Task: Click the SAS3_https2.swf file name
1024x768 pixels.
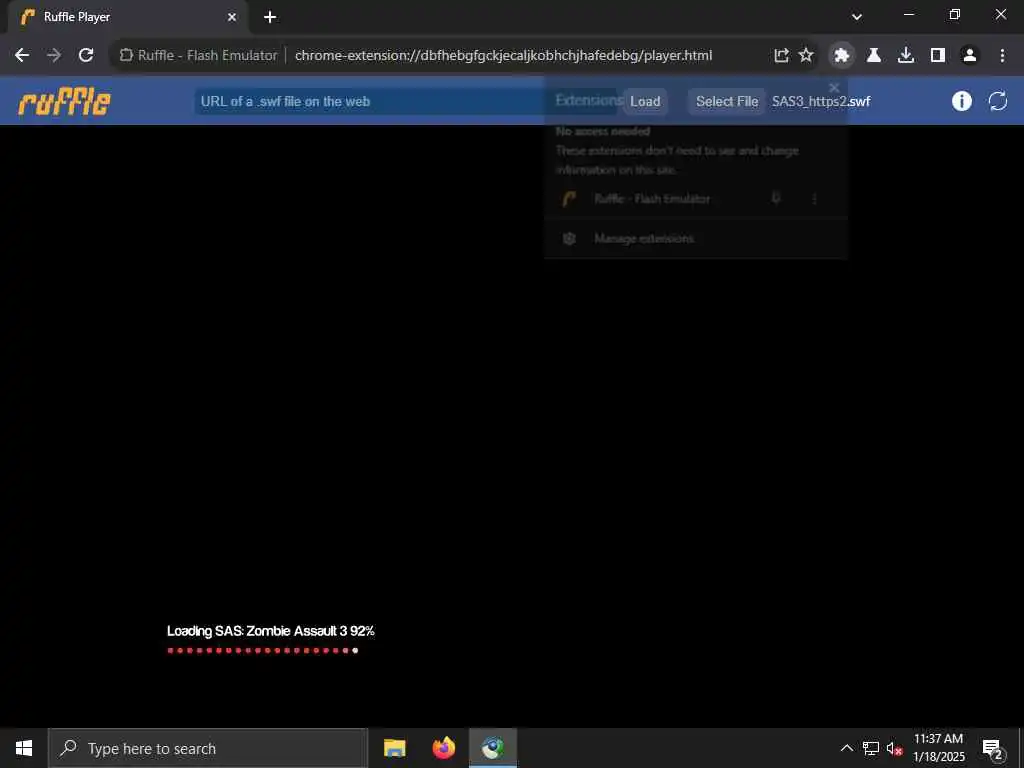Action: [x=821, y=102]
